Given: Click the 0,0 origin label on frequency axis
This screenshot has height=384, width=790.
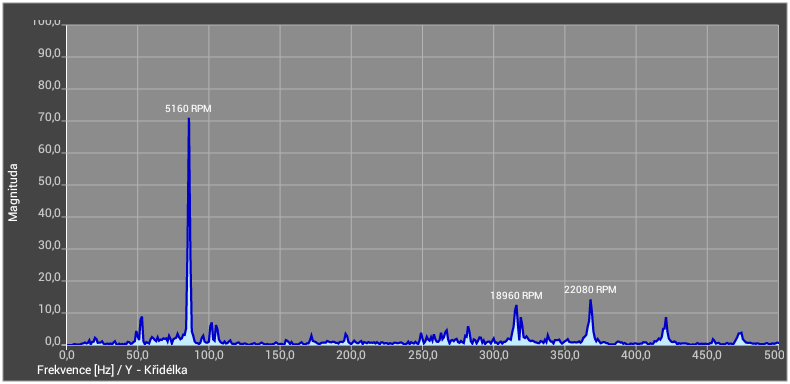Looking at the screenshot, I should pyautogui.click(x=67, y=356).
